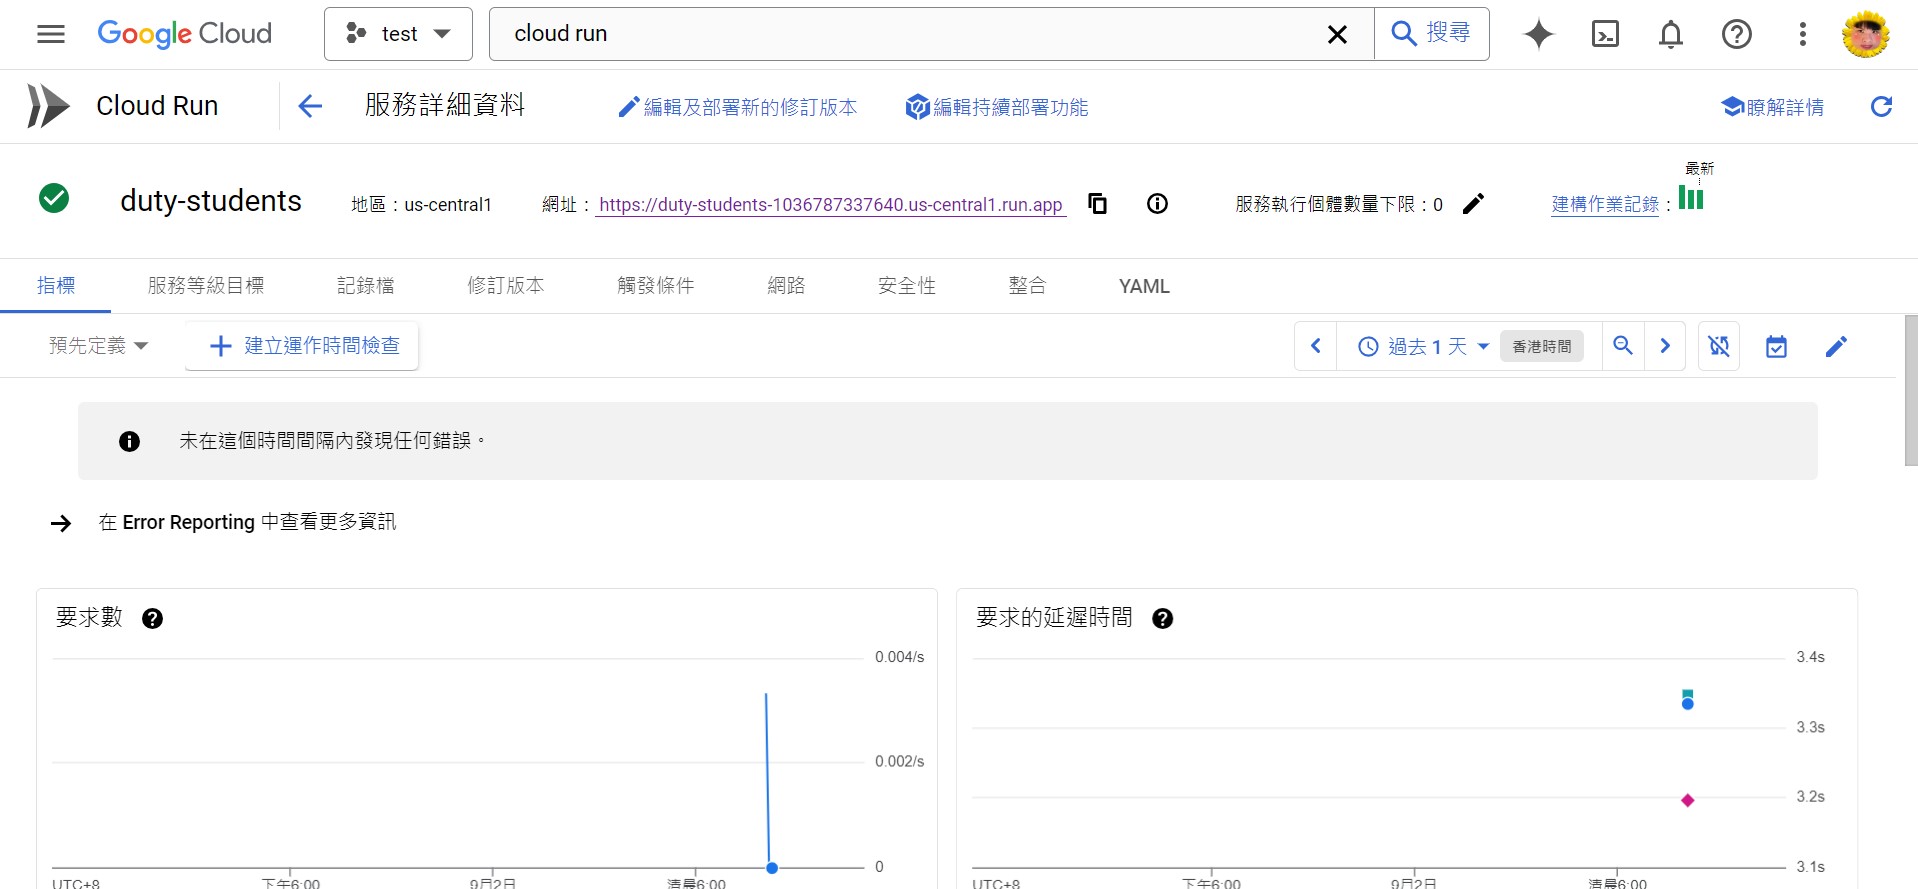This screenshot has height=889, width=1918.
Task: Open the user account avatar
Action: pyautogui.click(x=1866, y=34)
